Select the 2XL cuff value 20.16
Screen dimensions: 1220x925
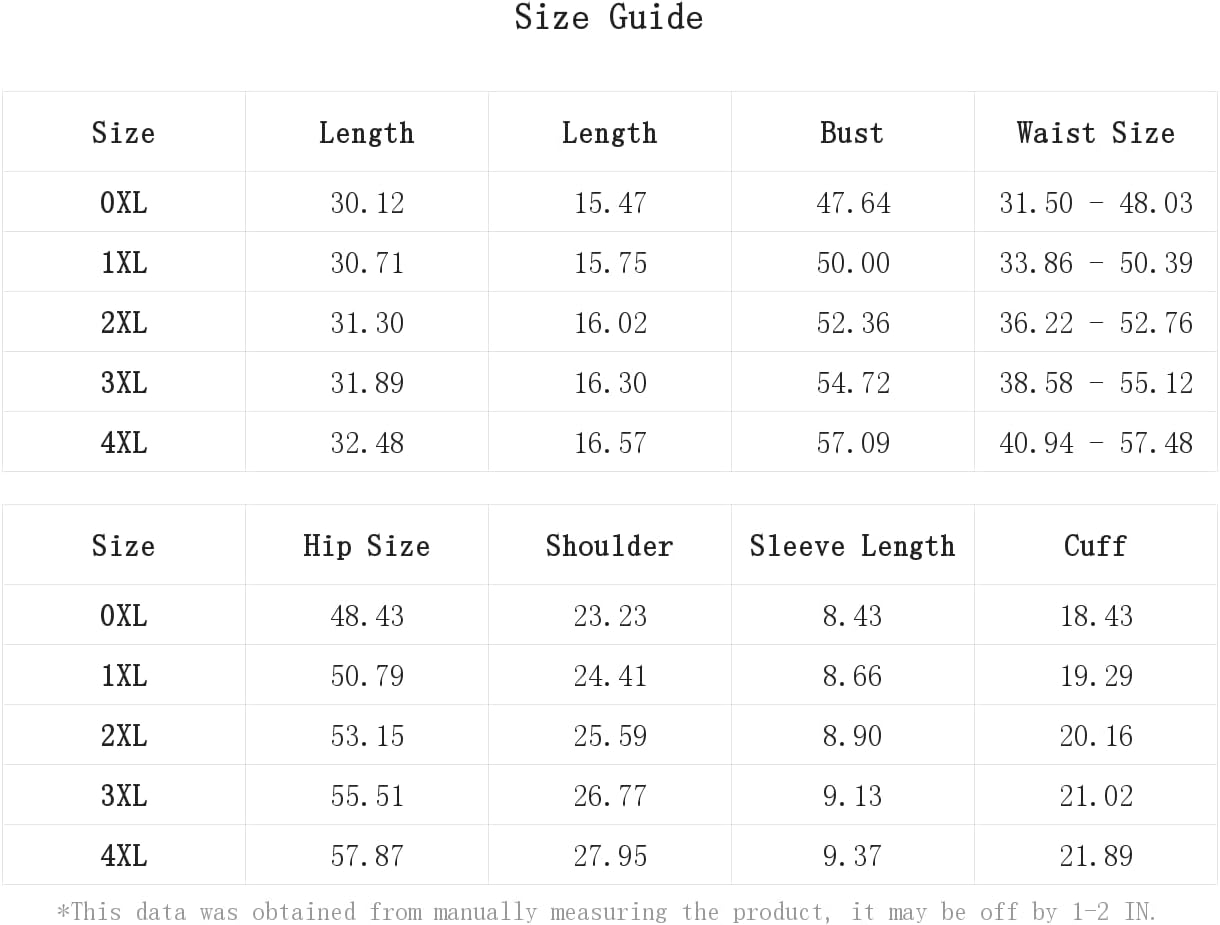point(1096,736)
